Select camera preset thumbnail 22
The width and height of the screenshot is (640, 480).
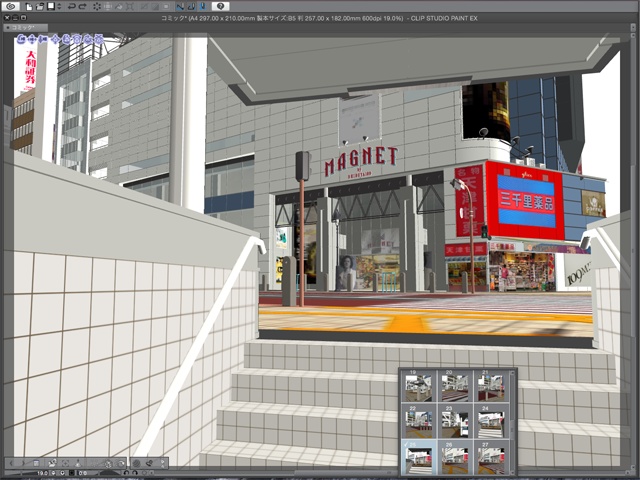point(419,421)
